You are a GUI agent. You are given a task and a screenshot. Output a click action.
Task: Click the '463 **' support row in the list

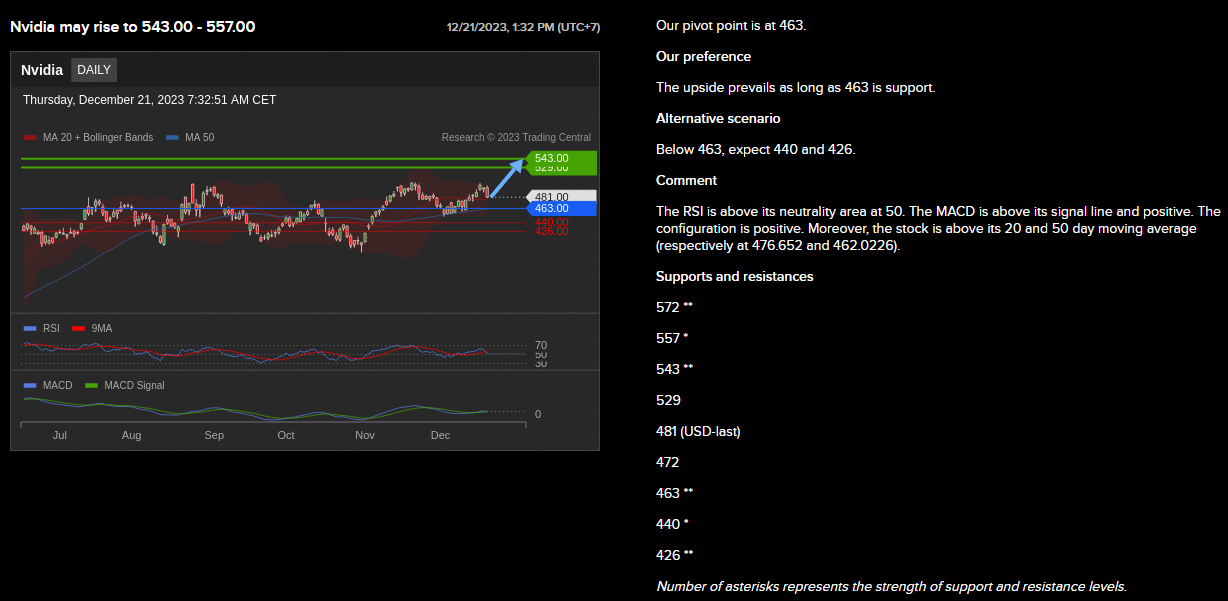coord(674,493)
